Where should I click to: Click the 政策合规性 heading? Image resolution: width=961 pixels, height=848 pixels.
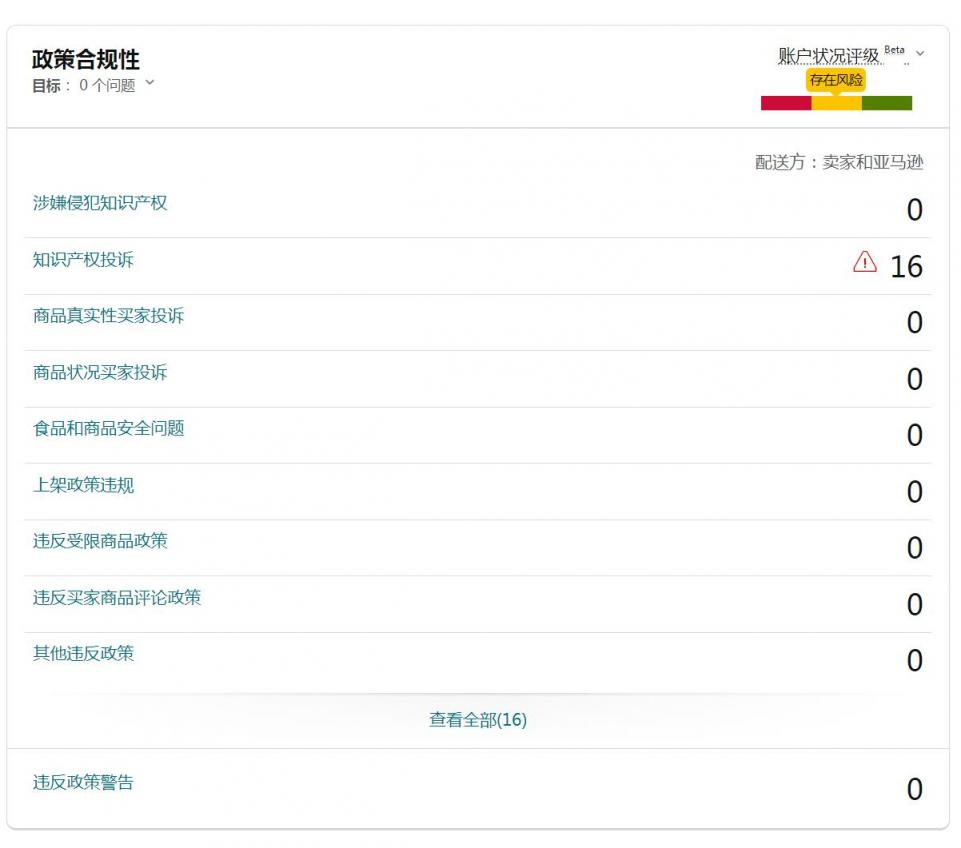(85, 59)
